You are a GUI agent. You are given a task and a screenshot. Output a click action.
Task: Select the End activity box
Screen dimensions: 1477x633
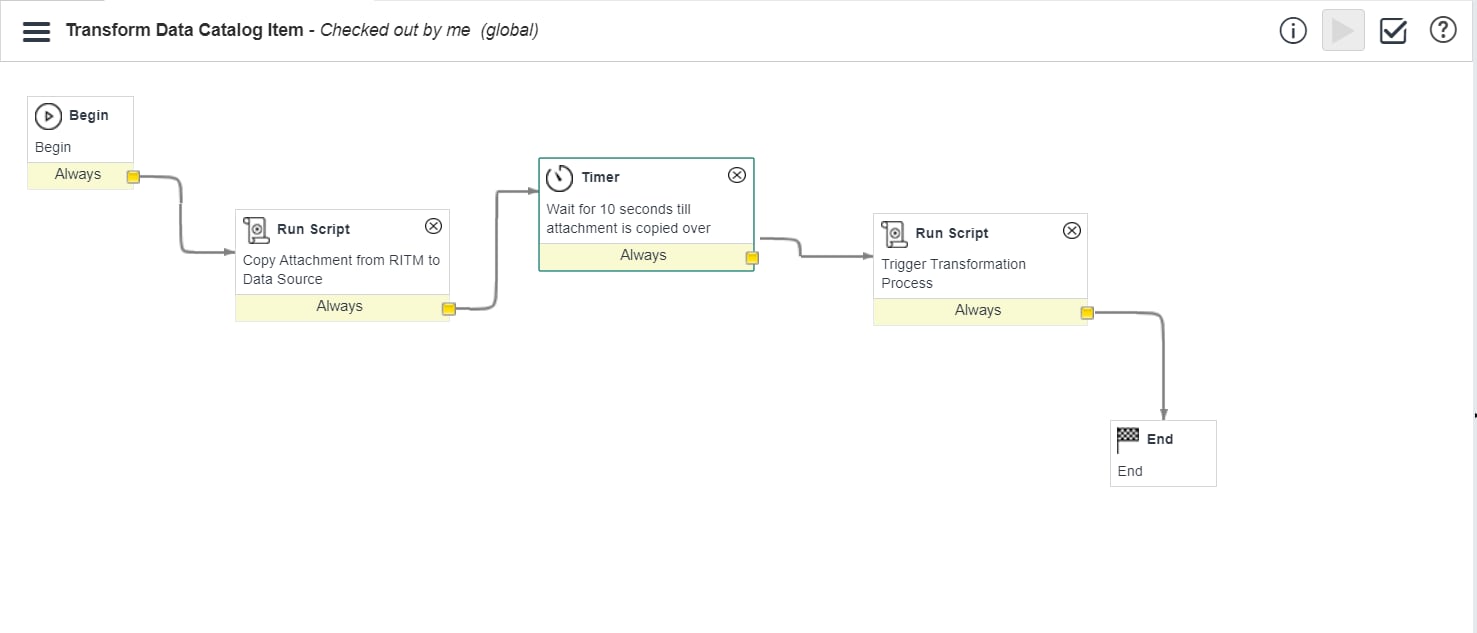tap(1163, 453)
